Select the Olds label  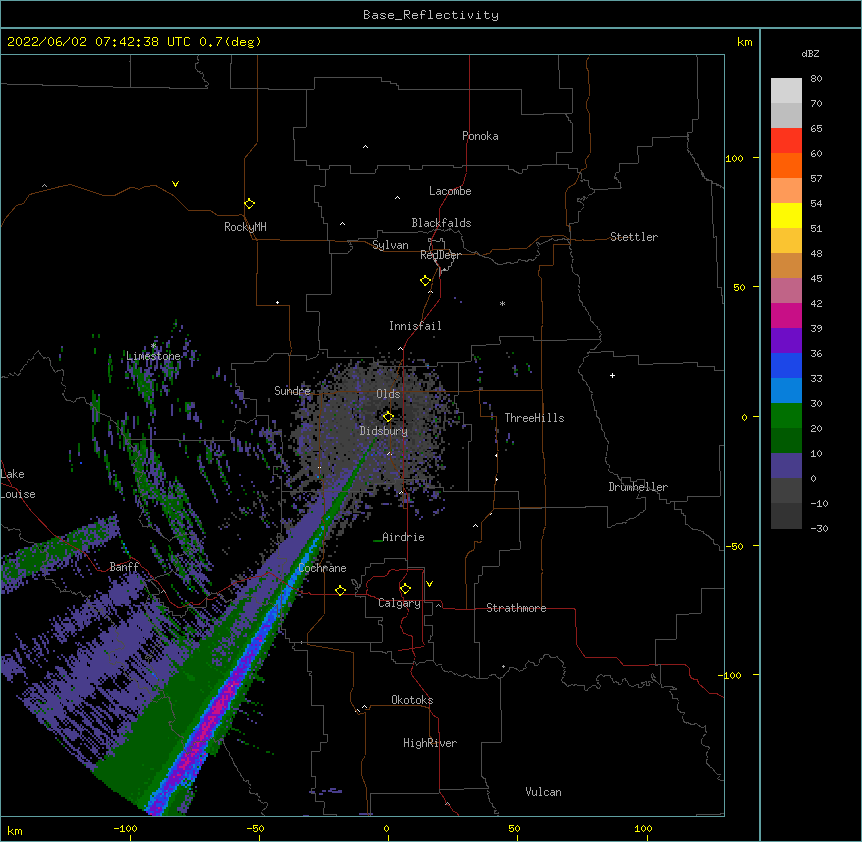[x=388, y=394]
